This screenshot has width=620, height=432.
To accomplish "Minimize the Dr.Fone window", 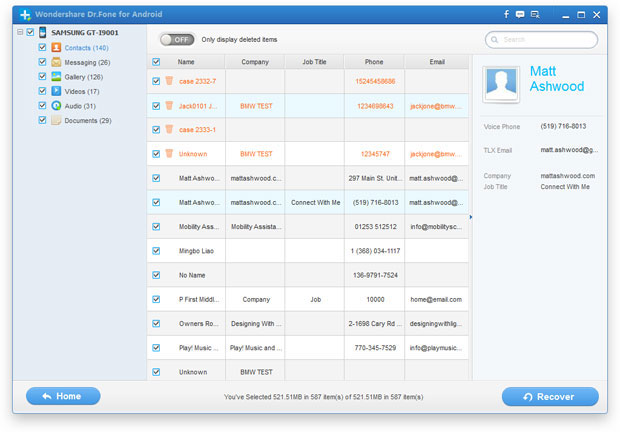I will 566,16.
